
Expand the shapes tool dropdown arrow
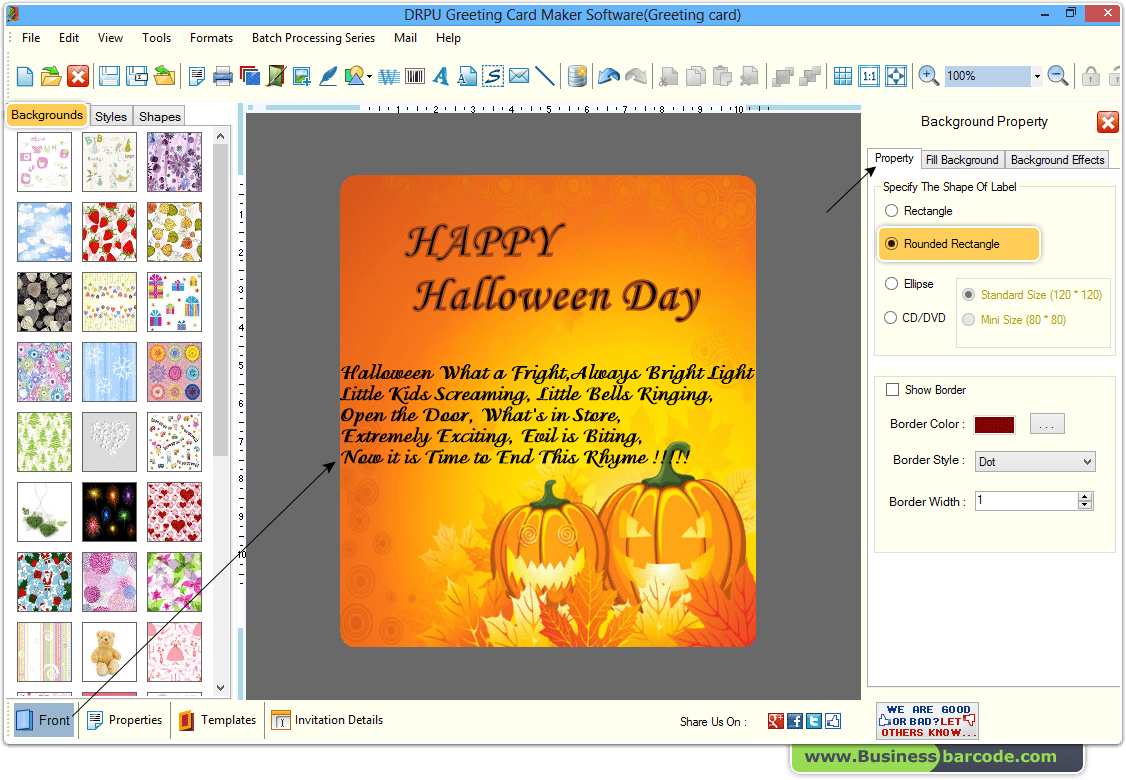click(x=369, y=76)
